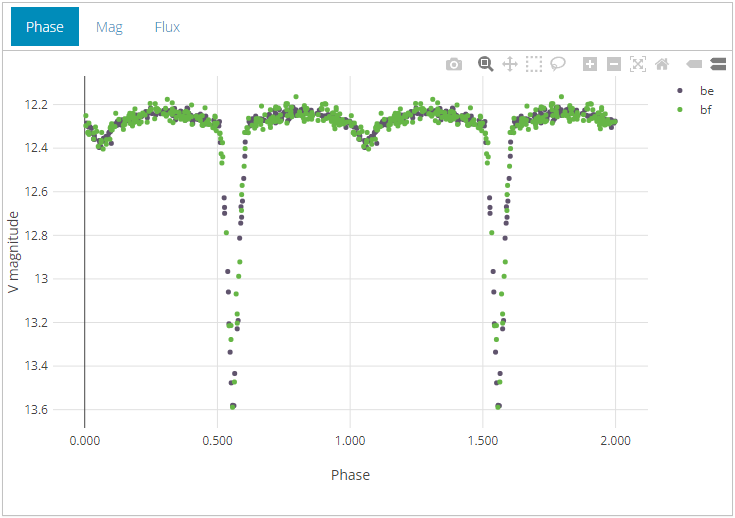735x518 pixels.
Task: Click the 12.2 y-axis tick label
Action: 37,105
